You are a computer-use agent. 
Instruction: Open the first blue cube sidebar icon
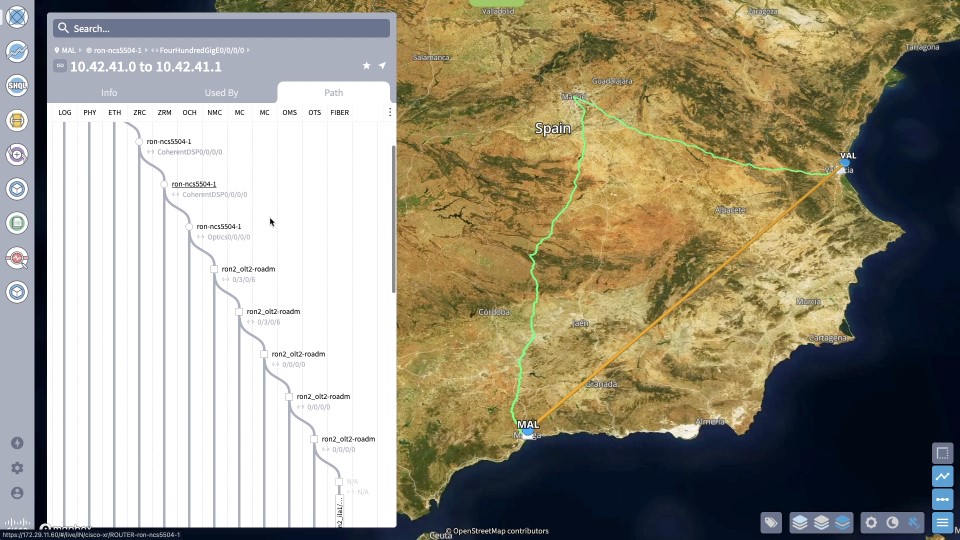(17, 189)
